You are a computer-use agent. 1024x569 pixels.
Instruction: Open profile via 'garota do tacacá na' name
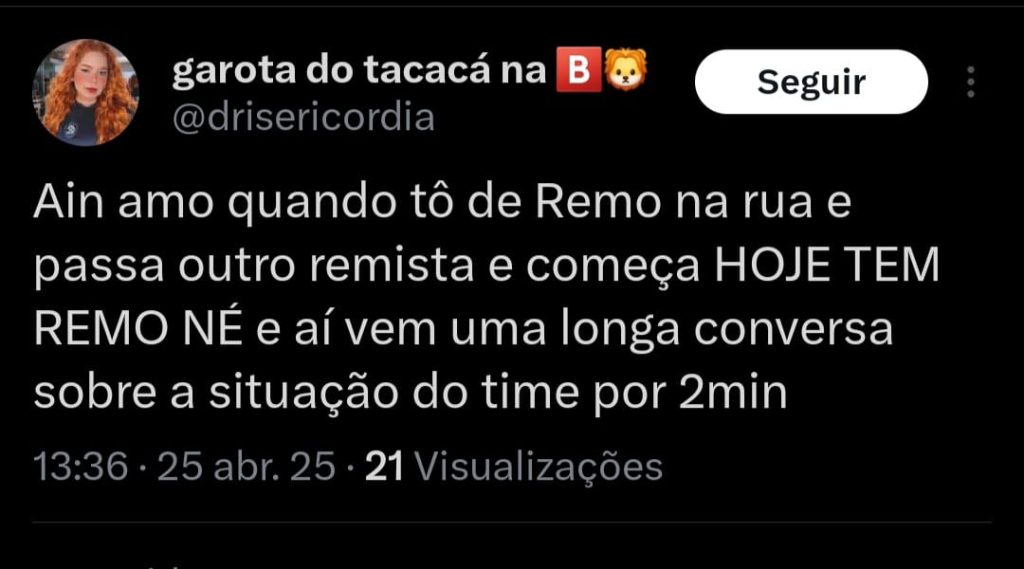[359, 70]
